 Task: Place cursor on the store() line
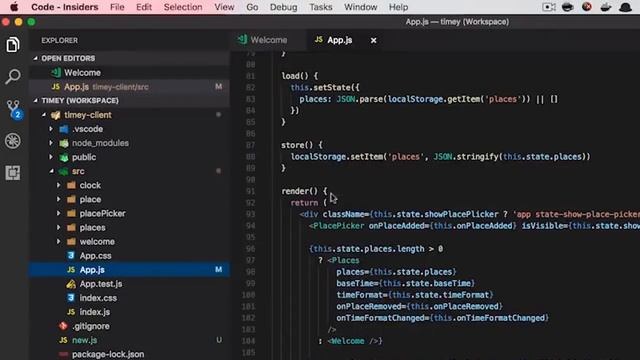pyautogui.click(x=302, y=145)
